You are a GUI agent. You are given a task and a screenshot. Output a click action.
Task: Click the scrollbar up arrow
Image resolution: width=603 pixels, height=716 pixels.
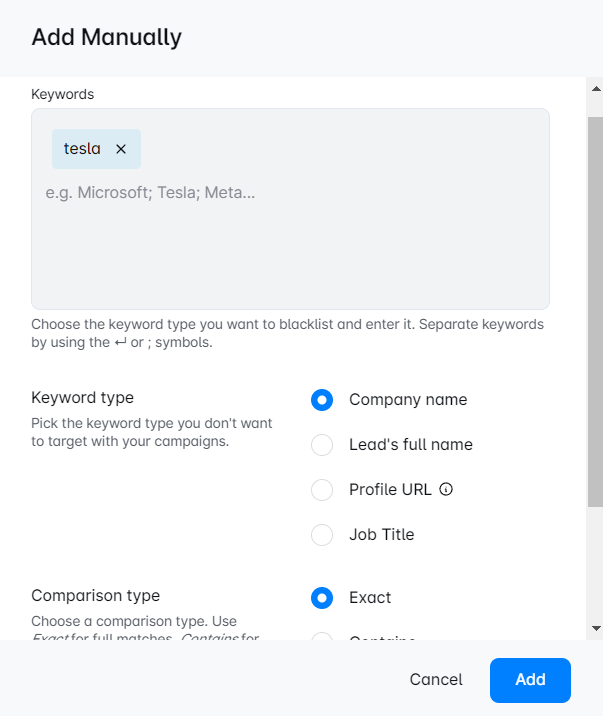595,89
